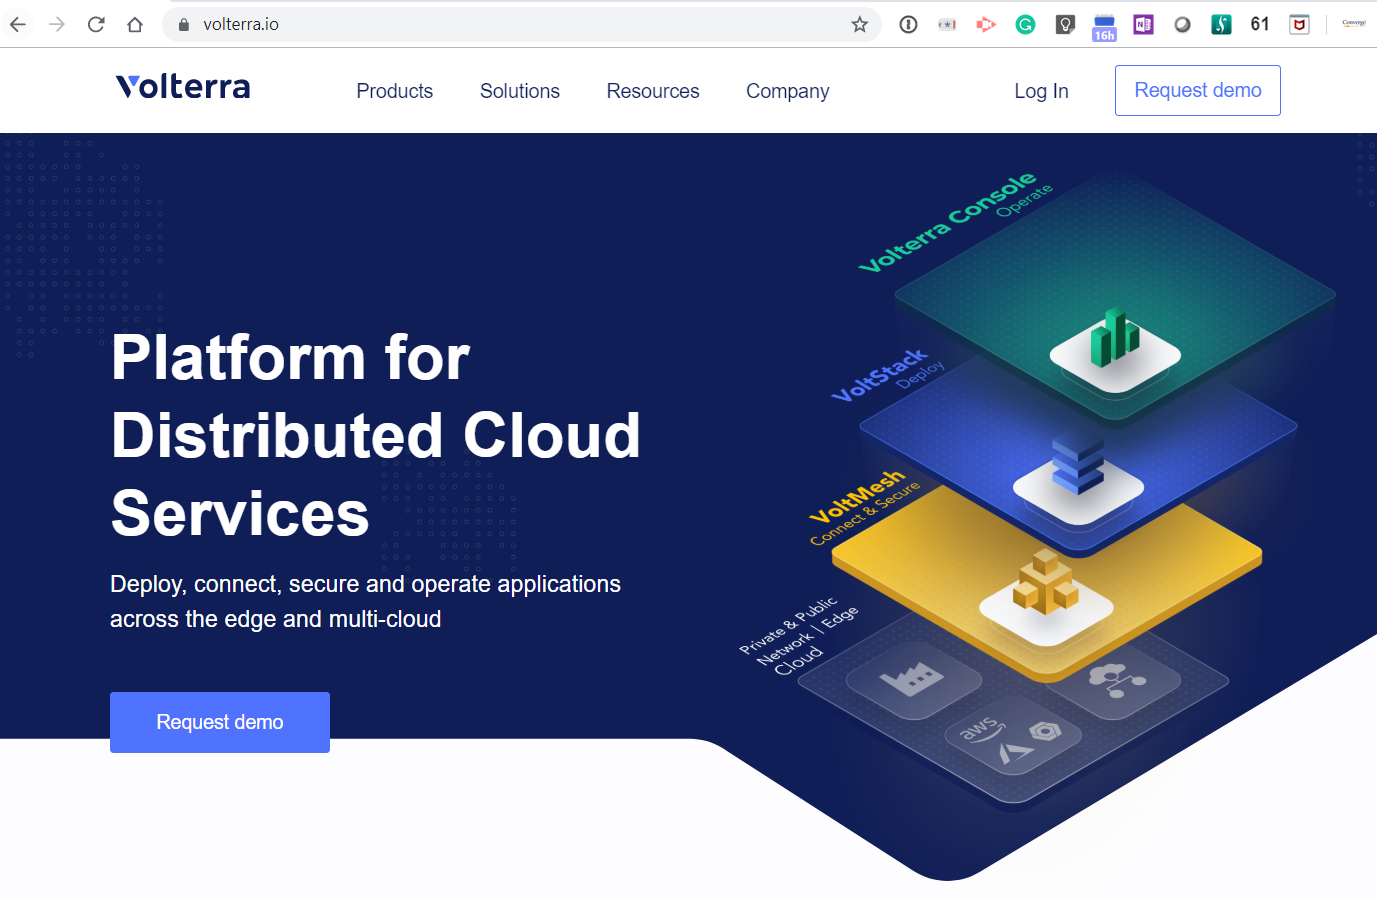Open the browser home page
1377x899 pixels.
coord(135,24)
